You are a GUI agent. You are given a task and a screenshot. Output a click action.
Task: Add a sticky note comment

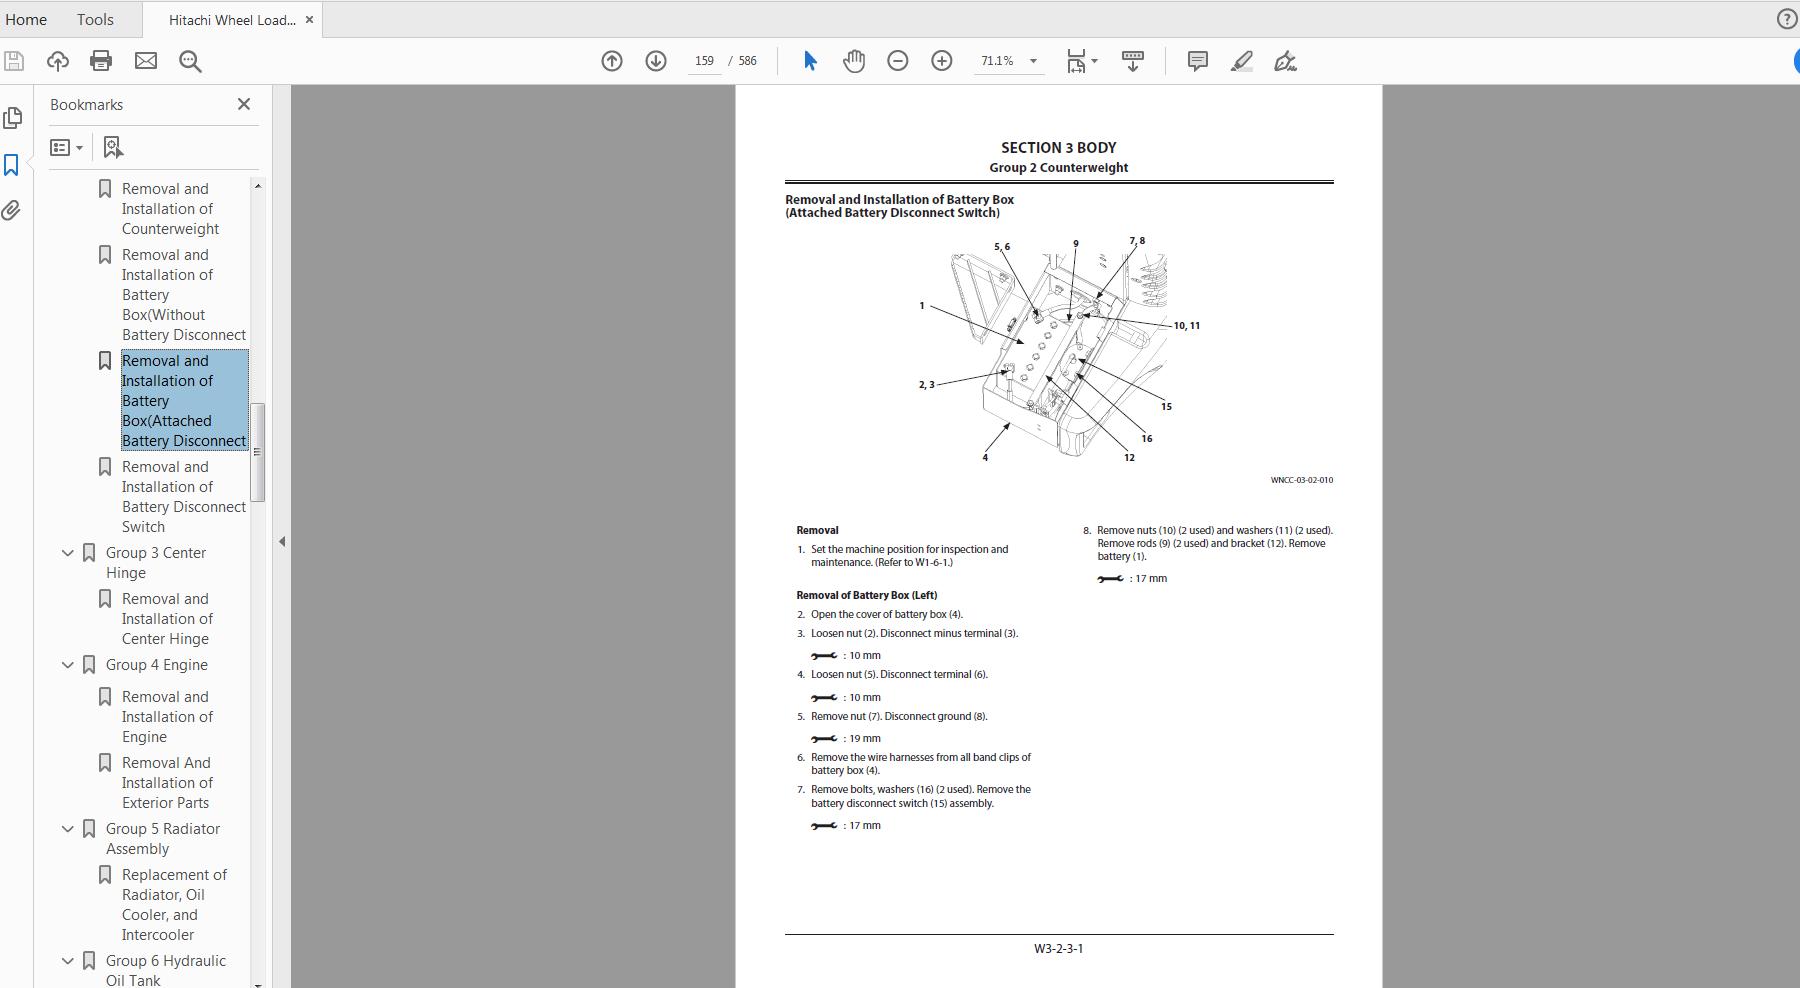click(1197, 61)
